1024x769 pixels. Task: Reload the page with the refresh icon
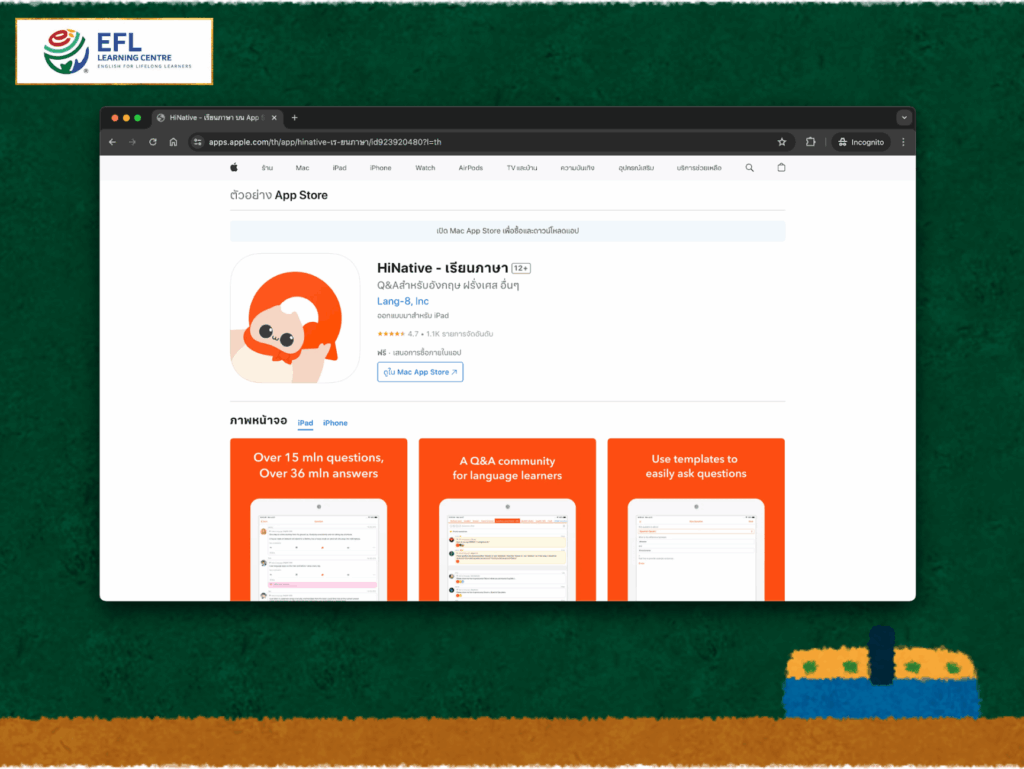153,142
